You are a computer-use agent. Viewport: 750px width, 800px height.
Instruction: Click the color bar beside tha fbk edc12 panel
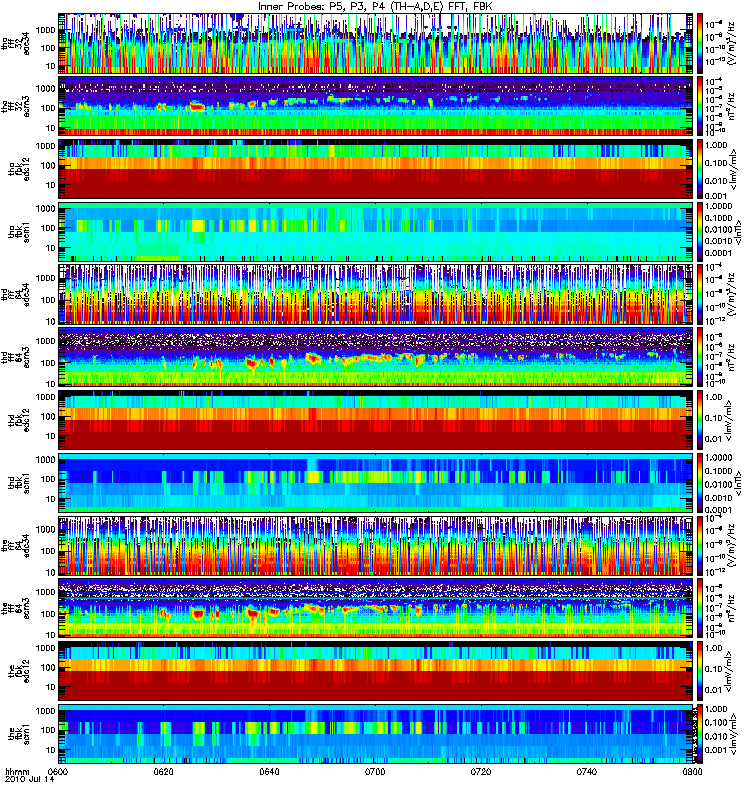[700, 169]
